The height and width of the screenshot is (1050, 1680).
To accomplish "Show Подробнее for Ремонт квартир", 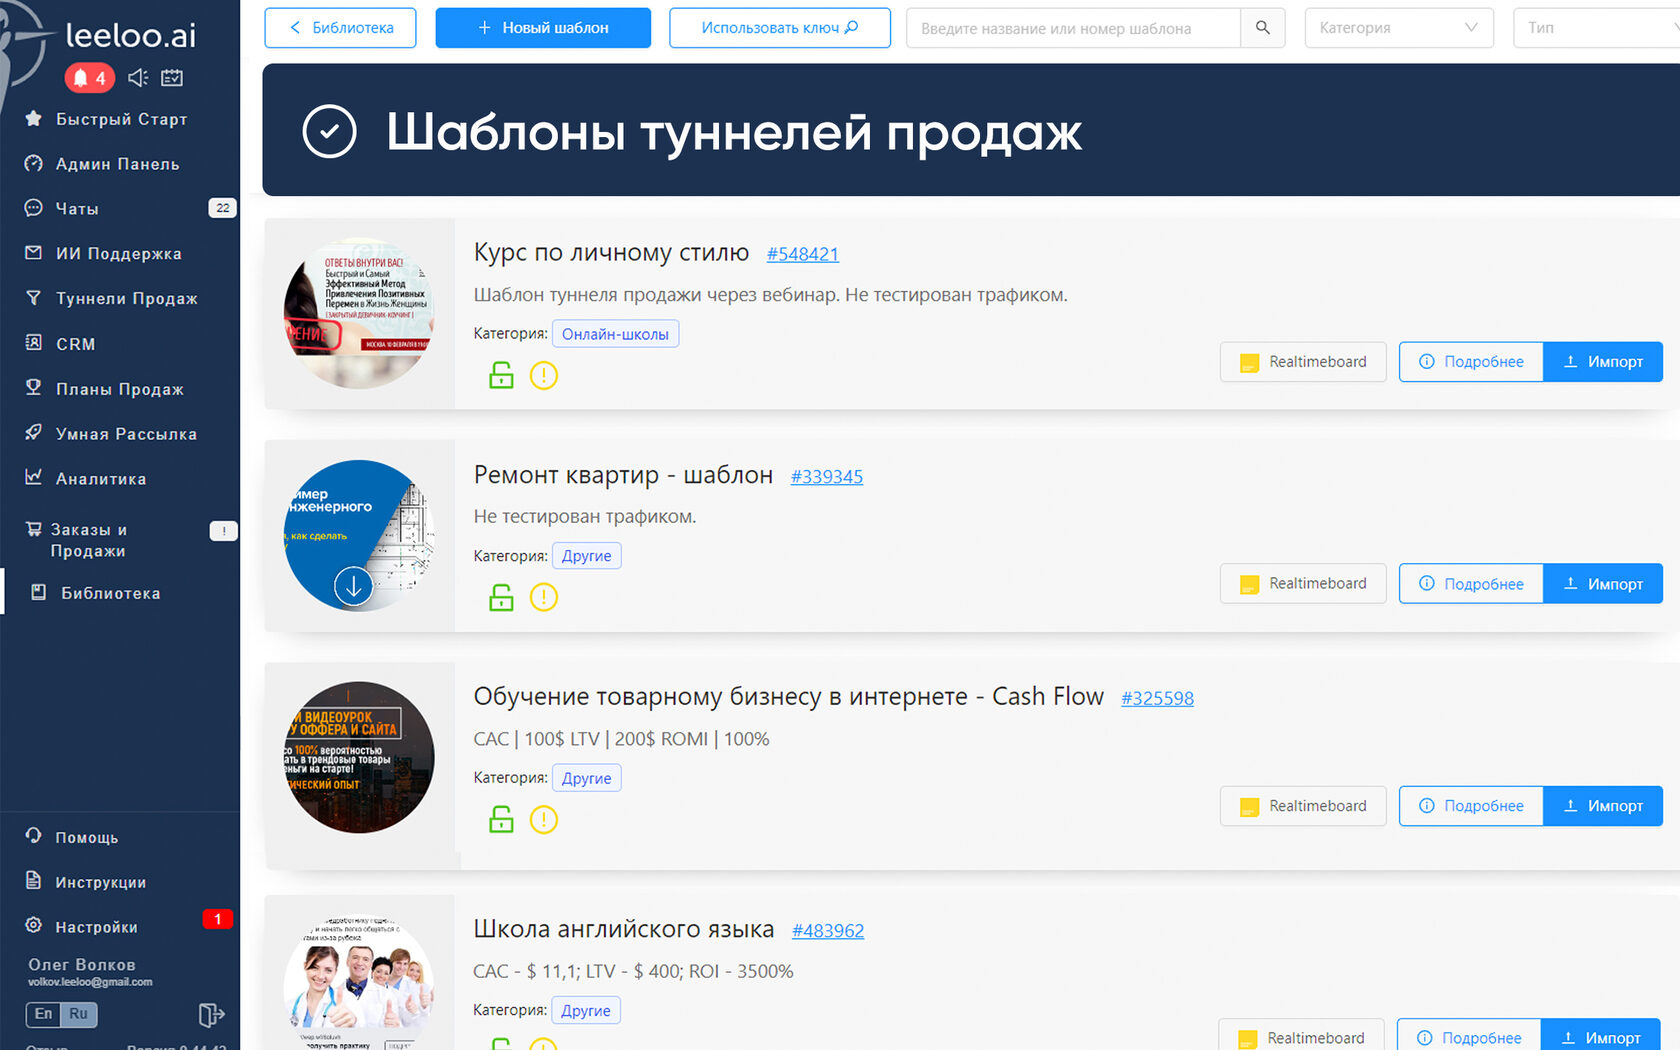I will click(x=1471, y=584).
